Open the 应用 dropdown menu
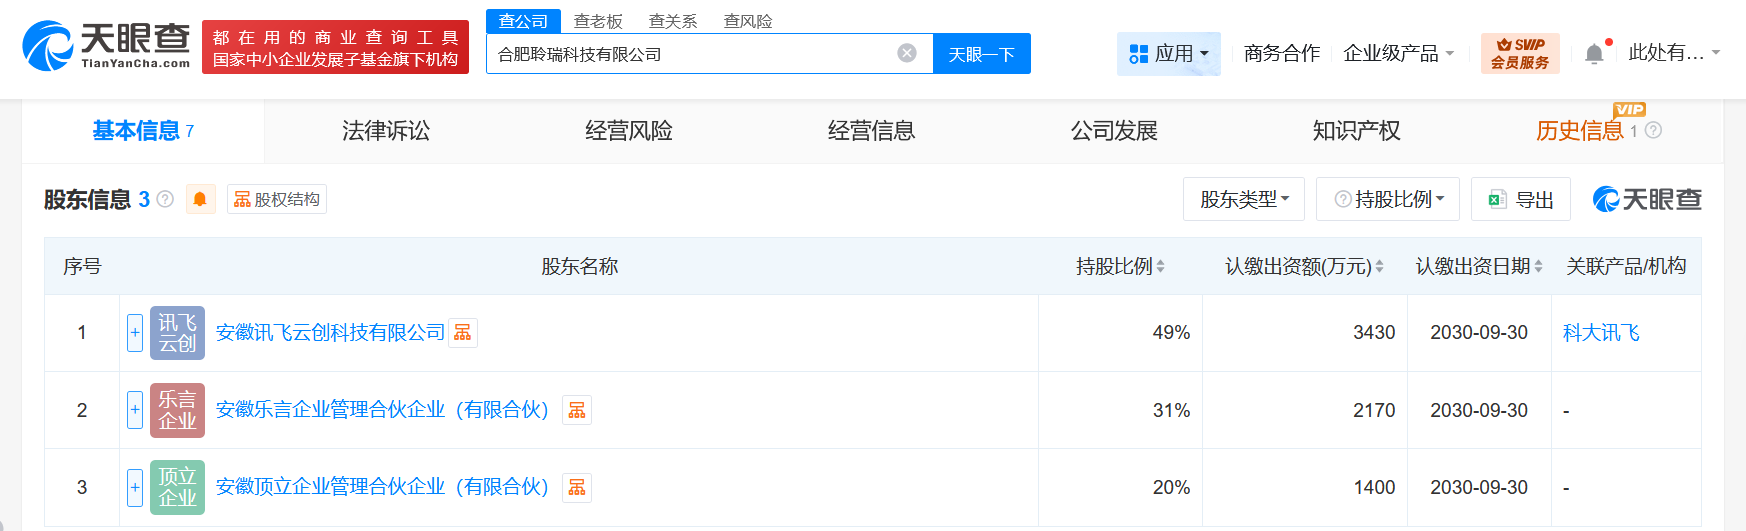Viewport: 1746px width, 531px height. coord(1168,54)
